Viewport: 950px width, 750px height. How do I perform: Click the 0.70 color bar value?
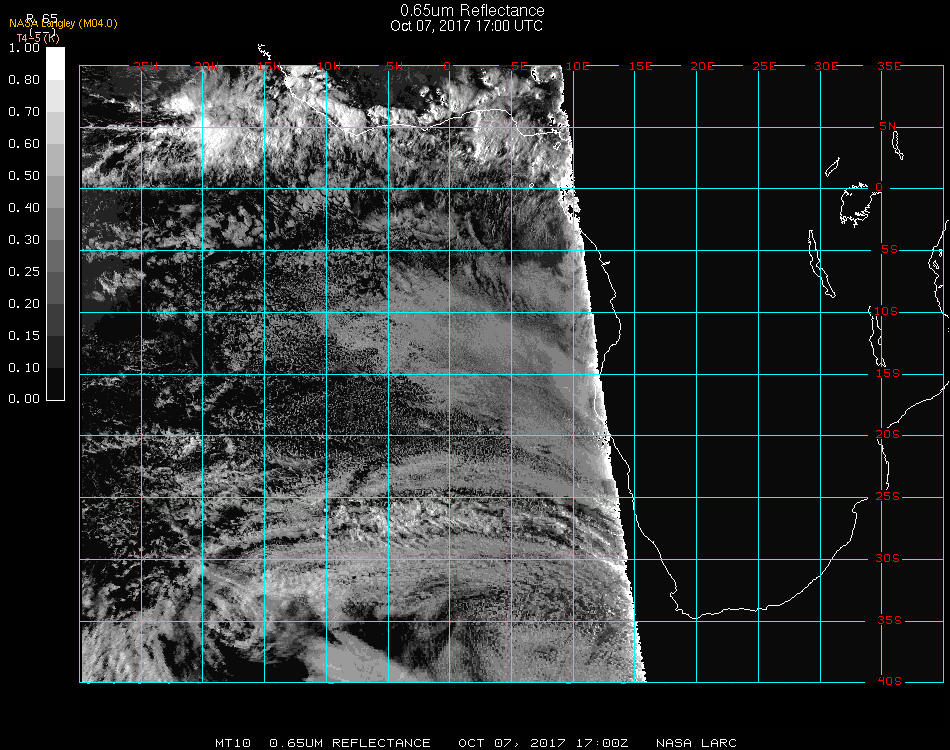point(24,112)
